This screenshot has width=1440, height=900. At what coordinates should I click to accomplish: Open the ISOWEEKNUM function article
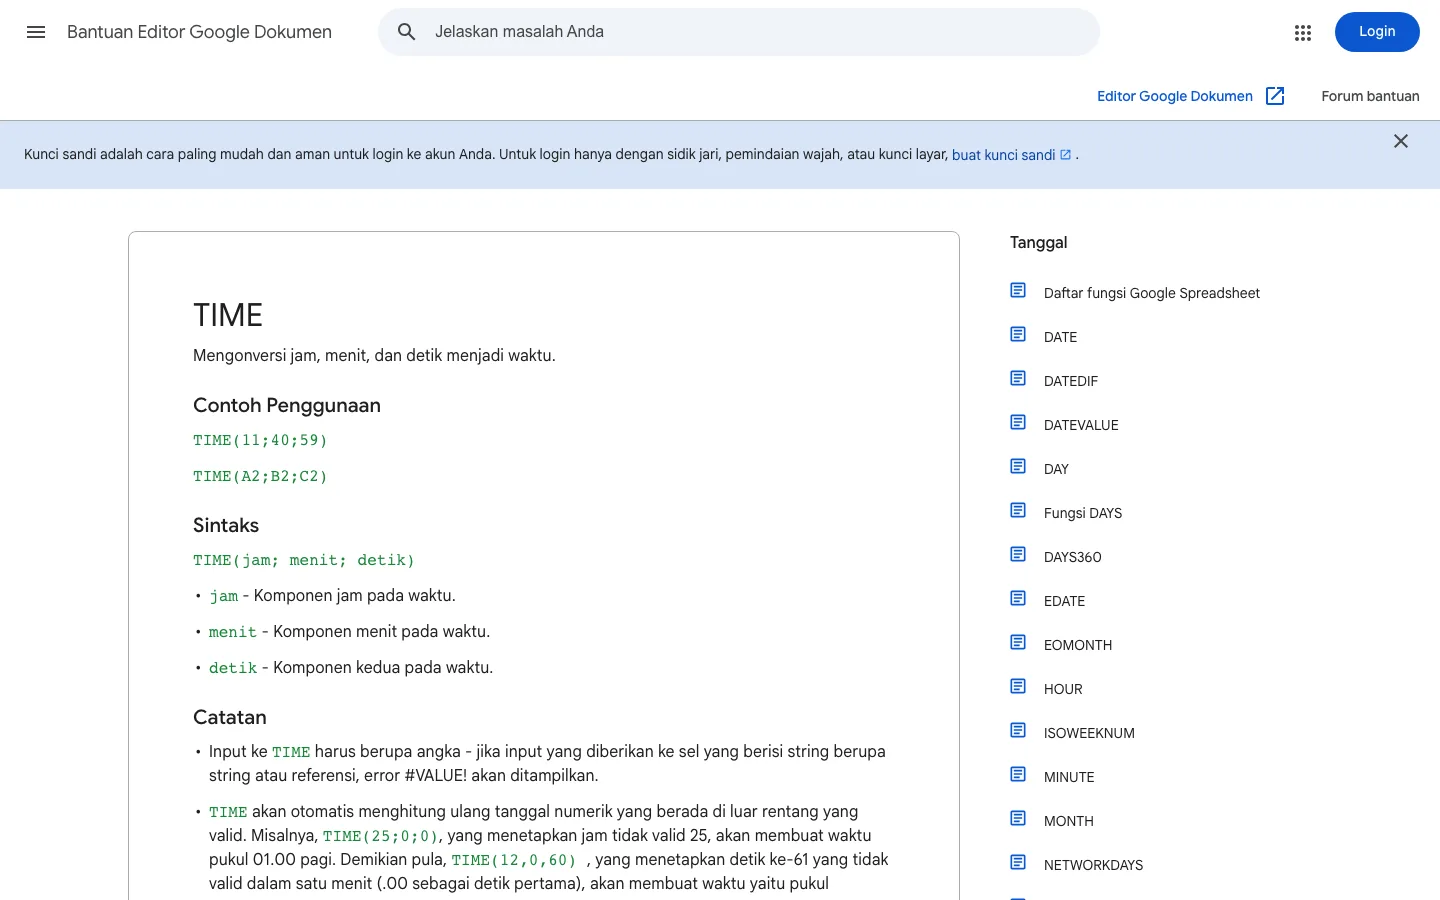(x=1089, y=733)
